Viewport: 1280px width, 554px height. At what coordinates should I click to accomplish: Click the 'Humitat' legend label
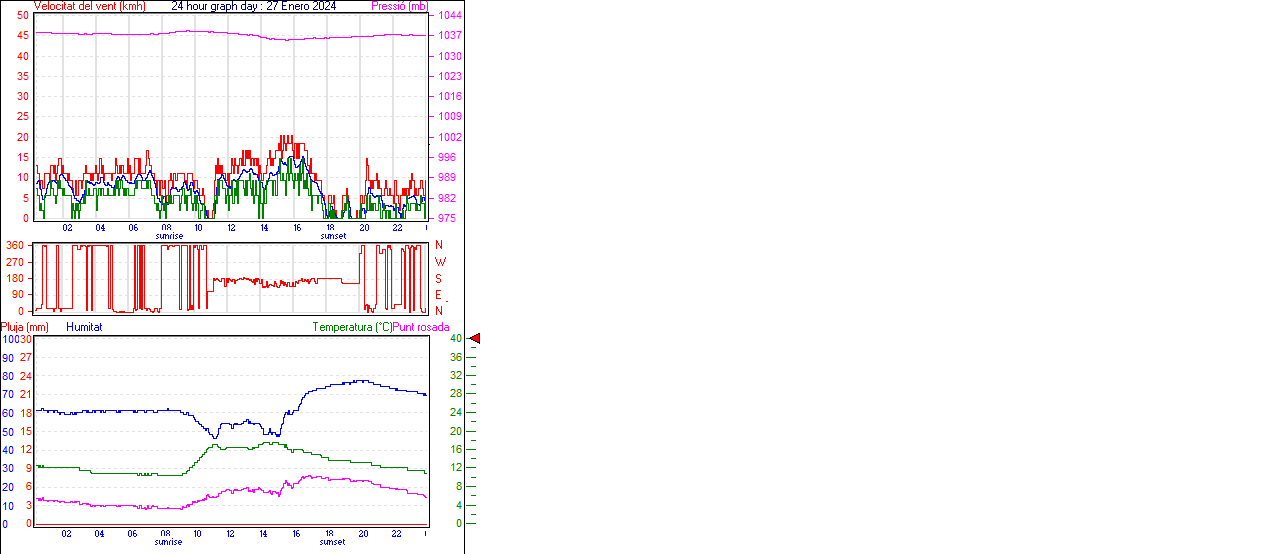[x=84, y=327]
